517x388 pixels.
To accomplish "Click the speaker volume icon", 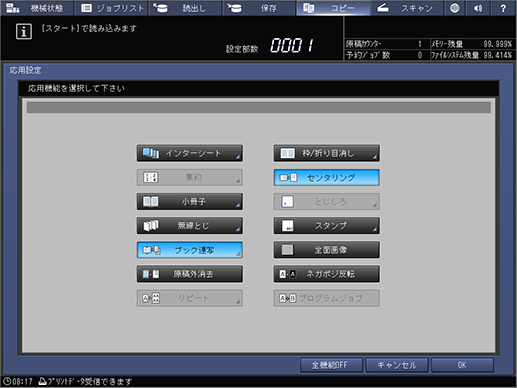I will tap(479, 8).
